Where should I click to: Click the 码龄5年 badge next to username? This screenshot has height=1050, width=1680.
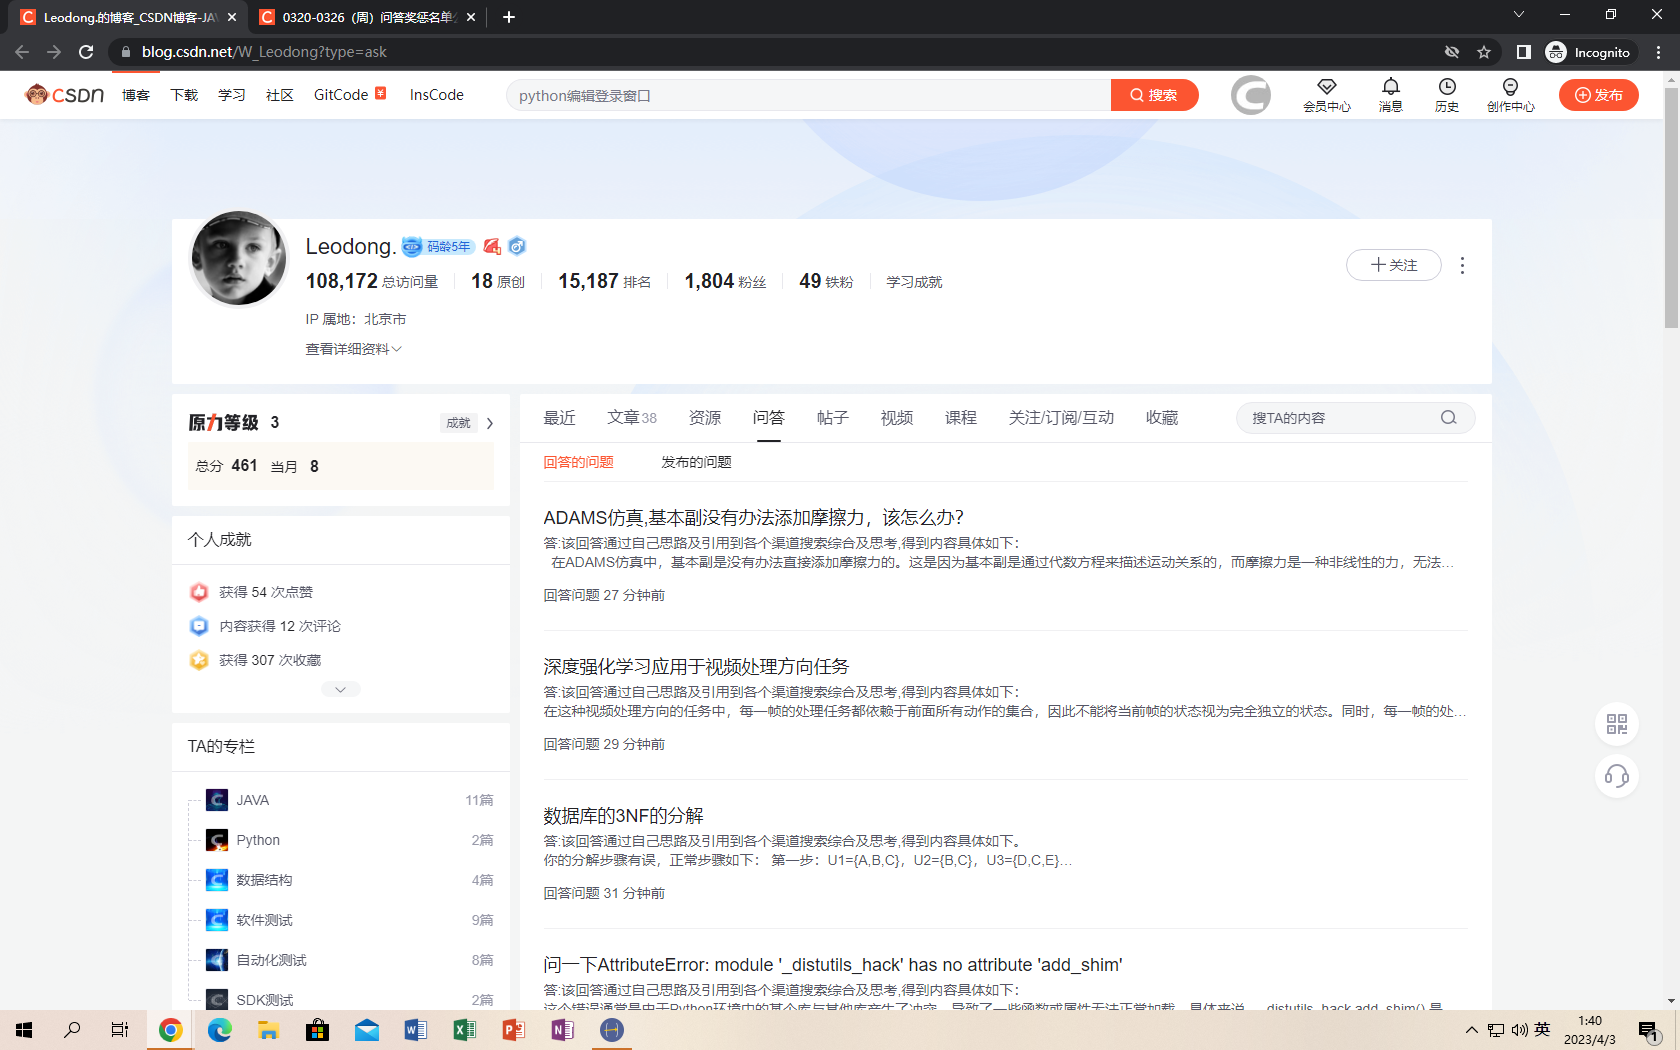coord(439,247)
